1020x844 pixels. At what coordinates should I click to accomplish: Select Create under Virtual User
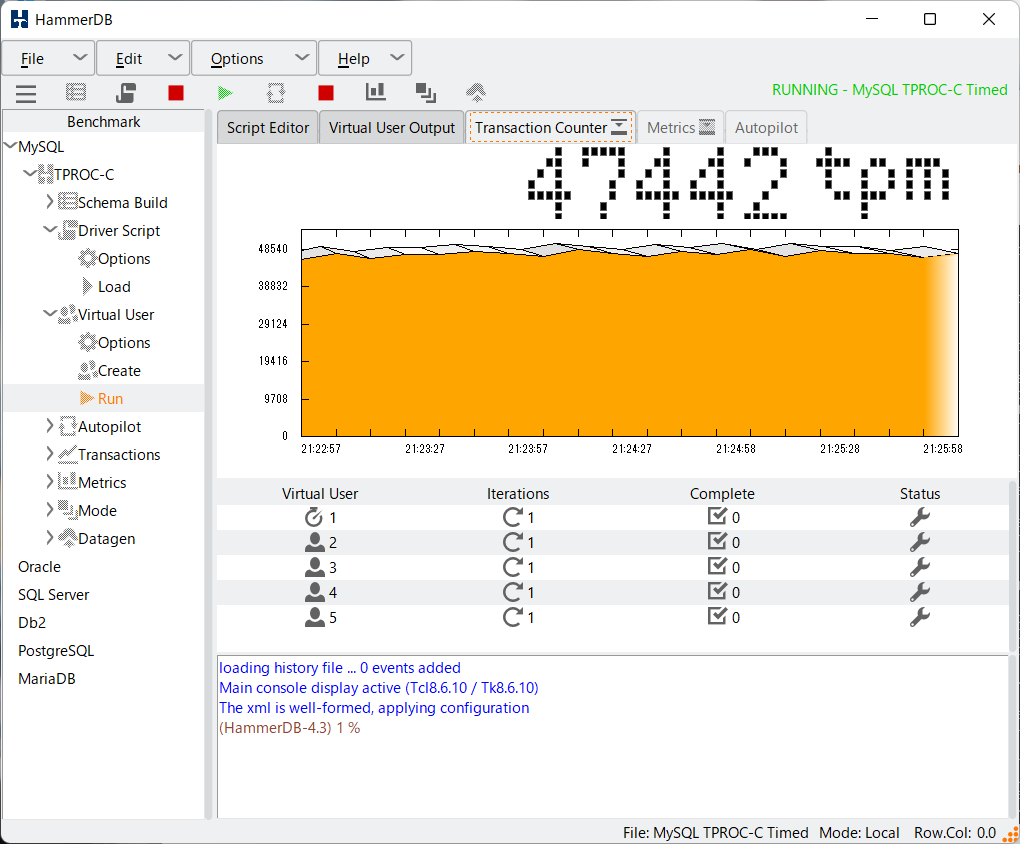119,370
